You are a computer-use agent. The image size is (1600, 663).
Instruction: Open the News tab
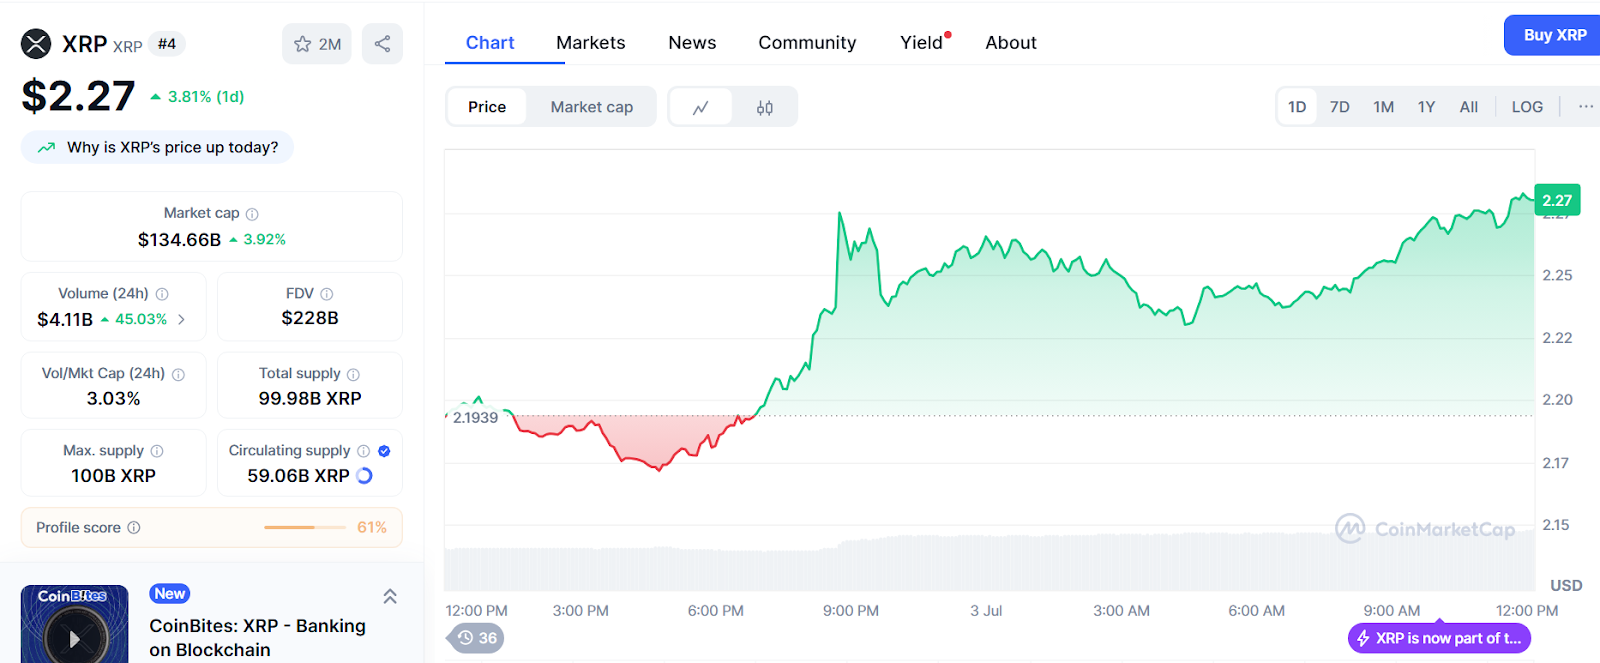point(692,43)
